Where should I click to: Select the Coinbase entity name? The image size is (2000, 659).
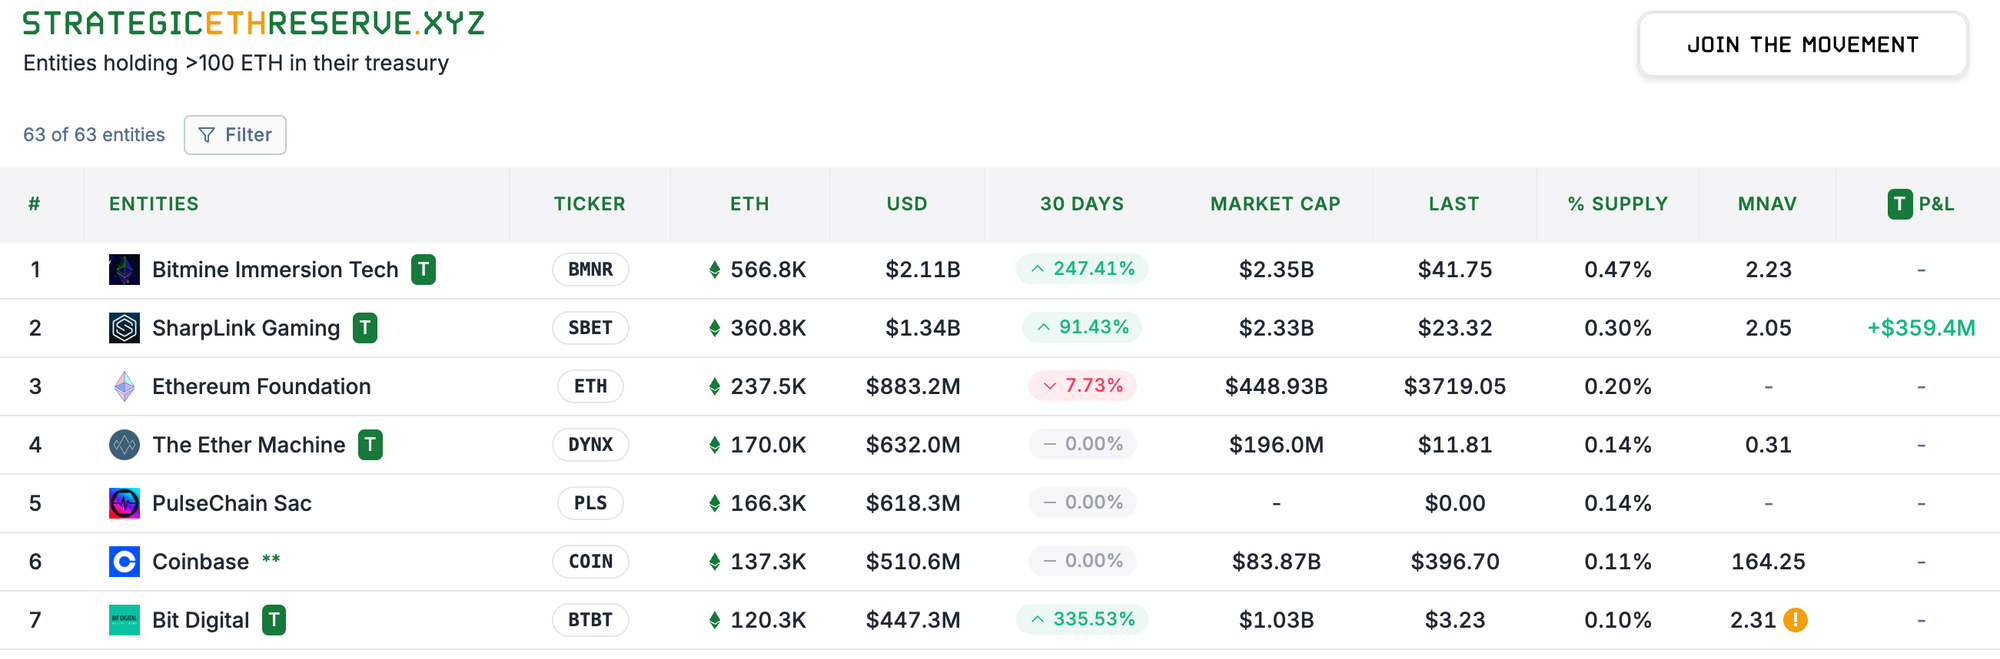point(200,562)
